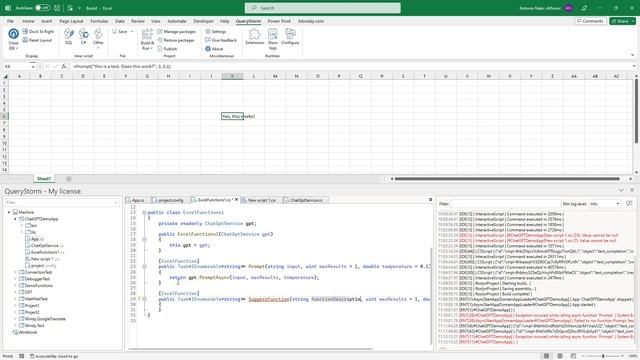Open the New script 1.csx editor tab
Screen dimensions: 640x360
[x=261, y=200]
